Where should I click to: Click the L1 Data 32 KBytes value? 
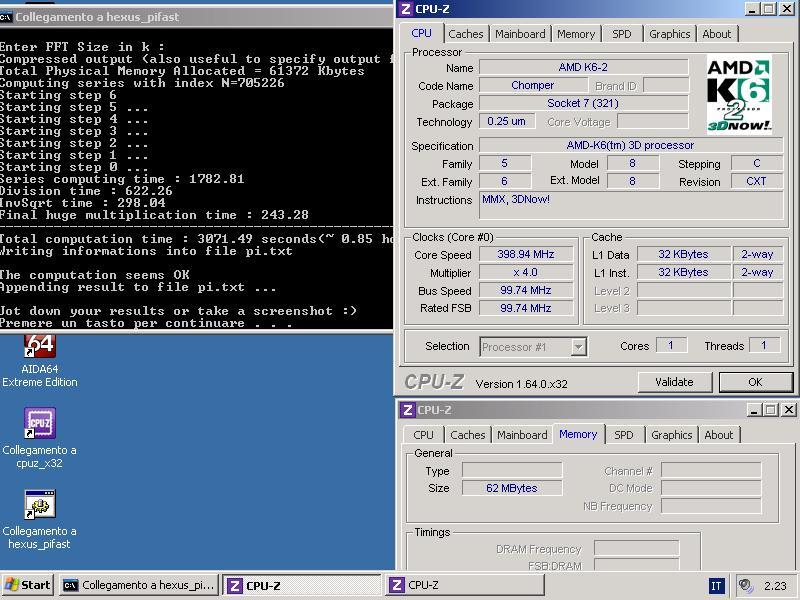(x=683, y=254)
